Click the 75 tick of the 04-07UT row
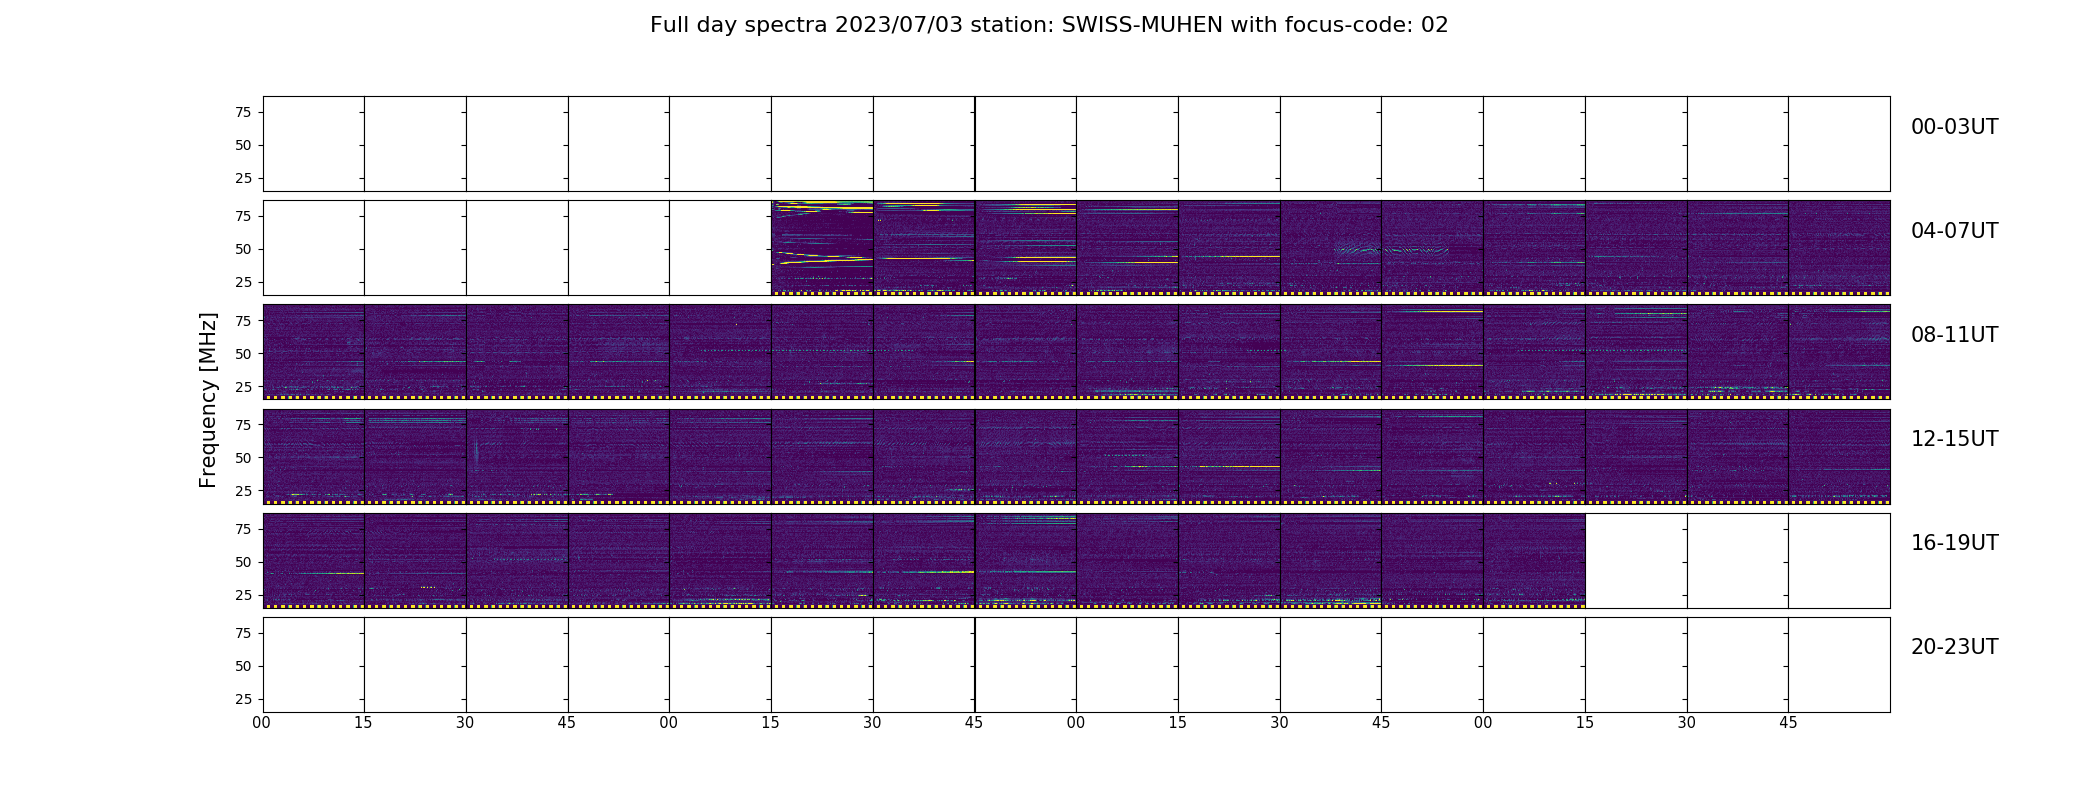Viewport: 2100px width, 800px height. pyautogui.click(x=242, y=216)
